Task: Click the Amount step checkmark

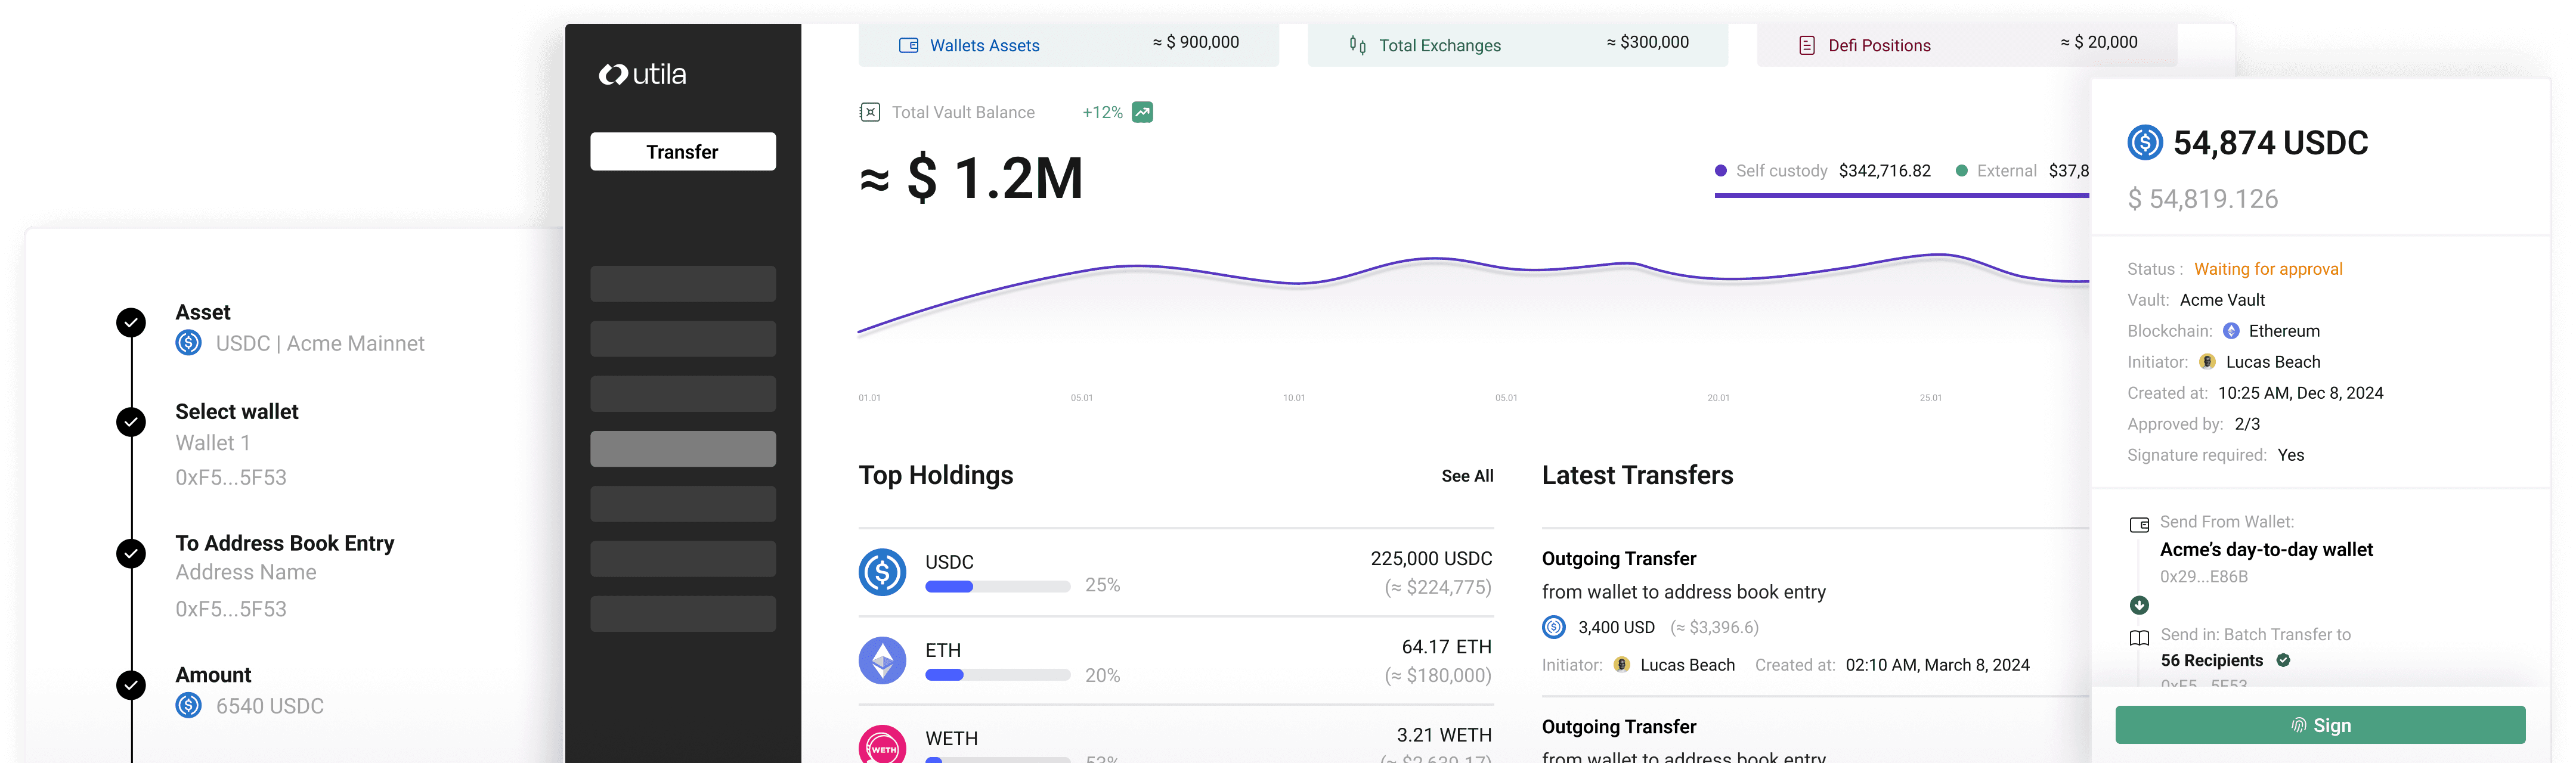Action: (131, 685)
